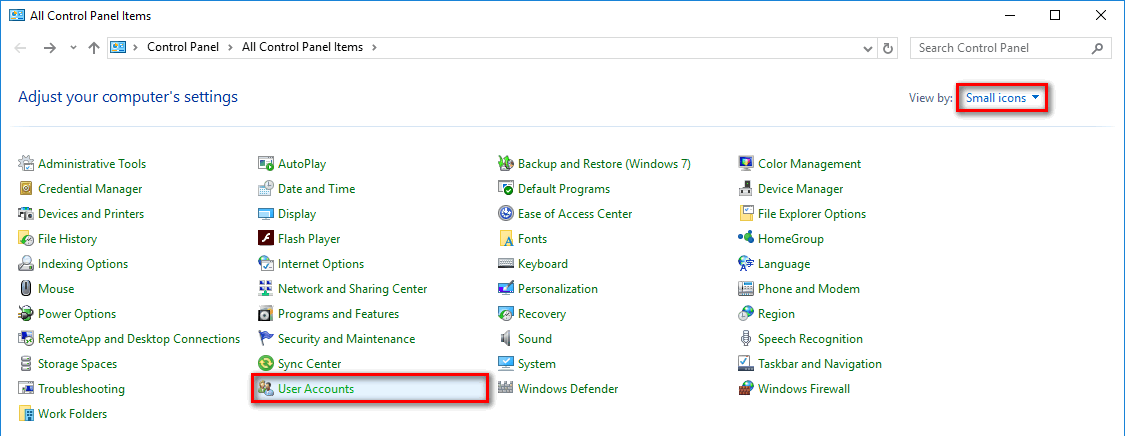Click the Control Panel icon in address bar
This screenshot has width=1125, height=436.
click(118, 47)
